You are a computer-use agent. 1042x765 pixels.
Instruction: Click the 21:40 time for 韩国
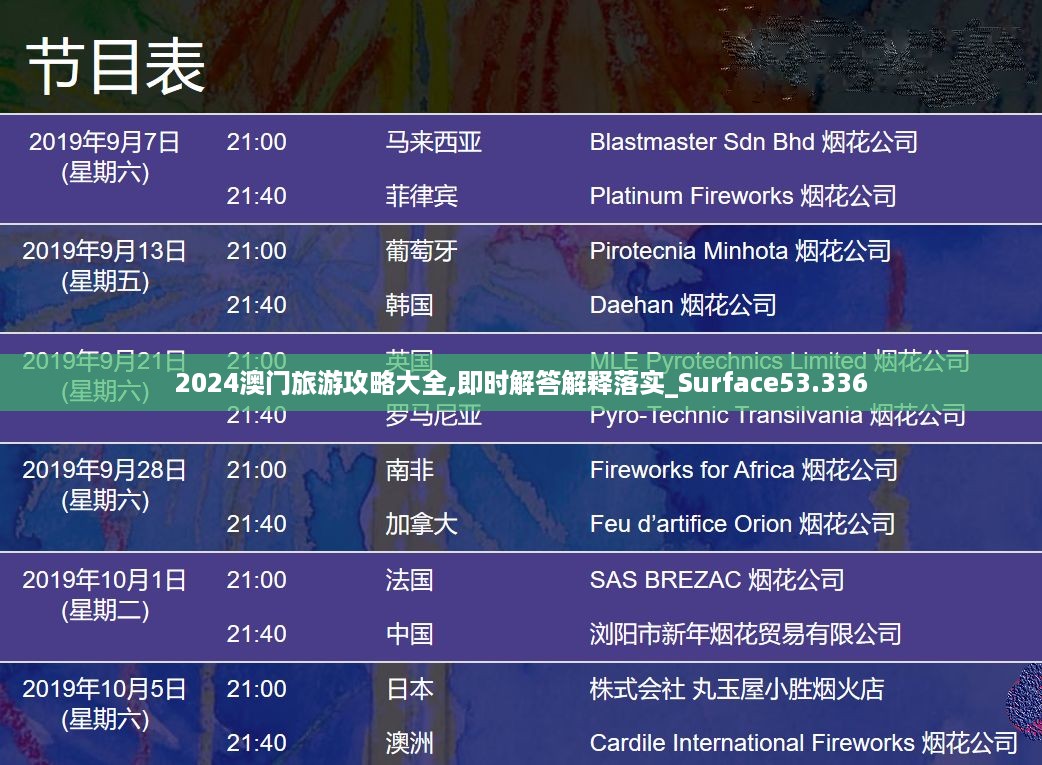click(257, 304)
